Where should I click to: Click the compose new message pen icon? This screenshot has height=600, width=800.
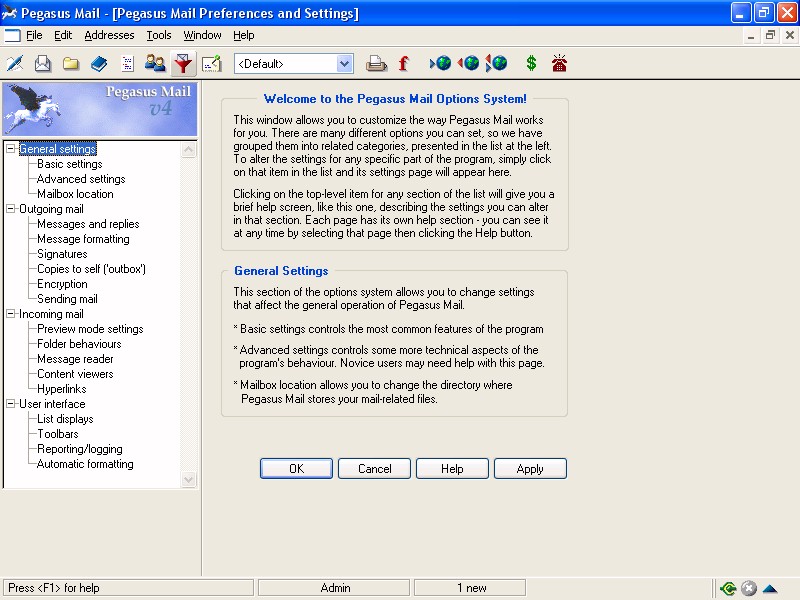tap(15, 64)
